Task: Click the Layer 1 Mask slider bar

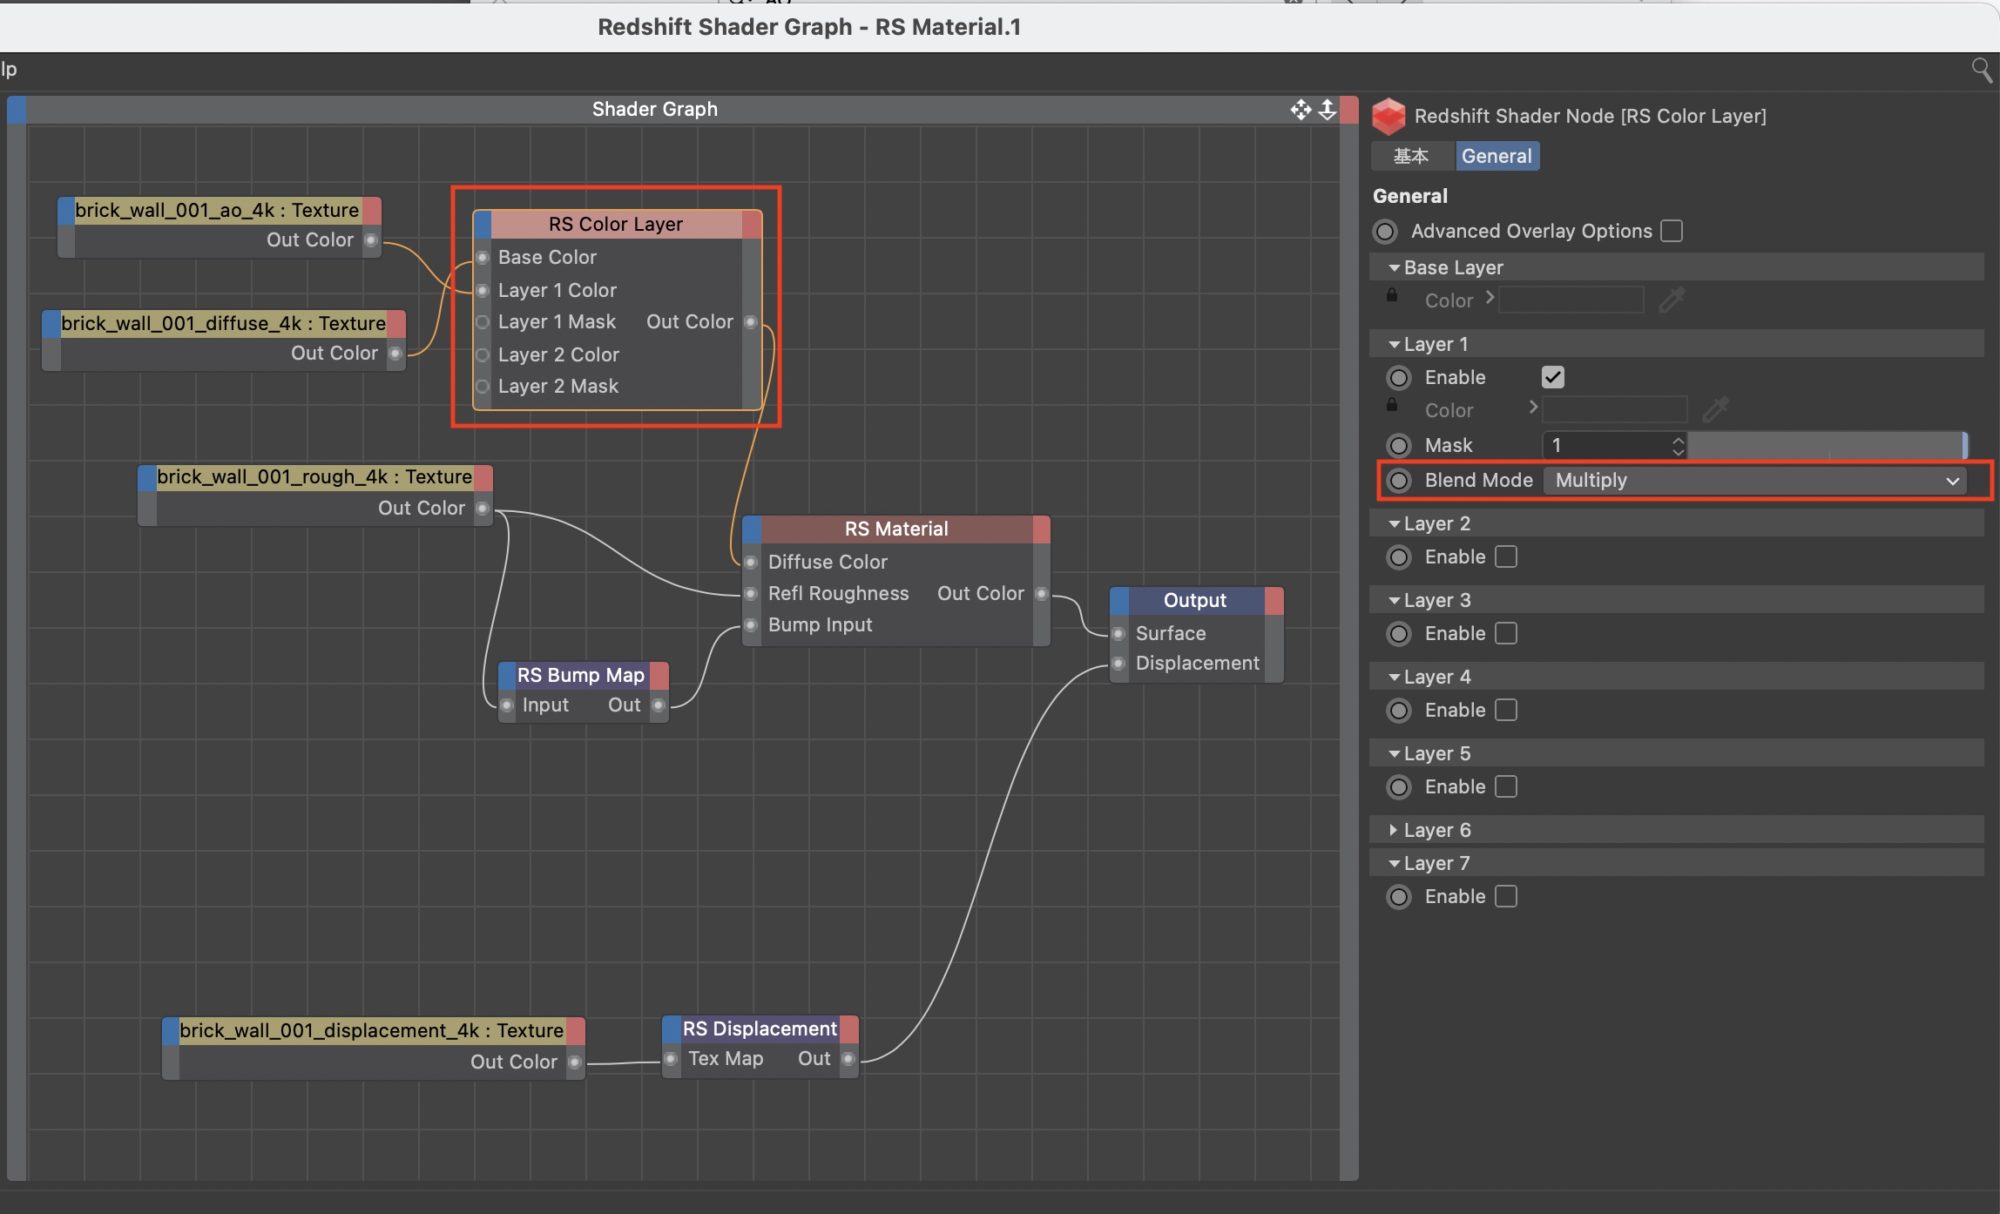Action: click(x=1825, y=445)
